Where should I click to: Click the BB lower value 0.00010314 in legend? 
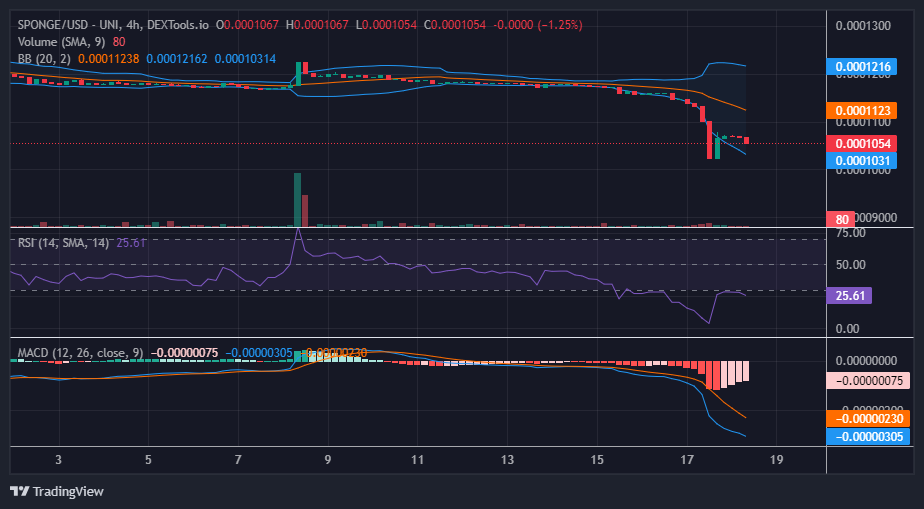pos(245,59)
